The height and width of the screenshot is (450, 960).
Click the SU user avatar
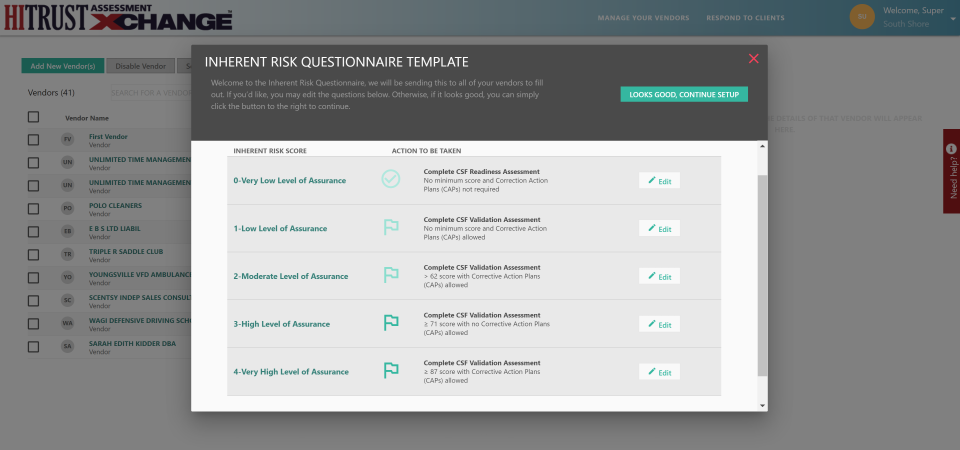[862, 17]
